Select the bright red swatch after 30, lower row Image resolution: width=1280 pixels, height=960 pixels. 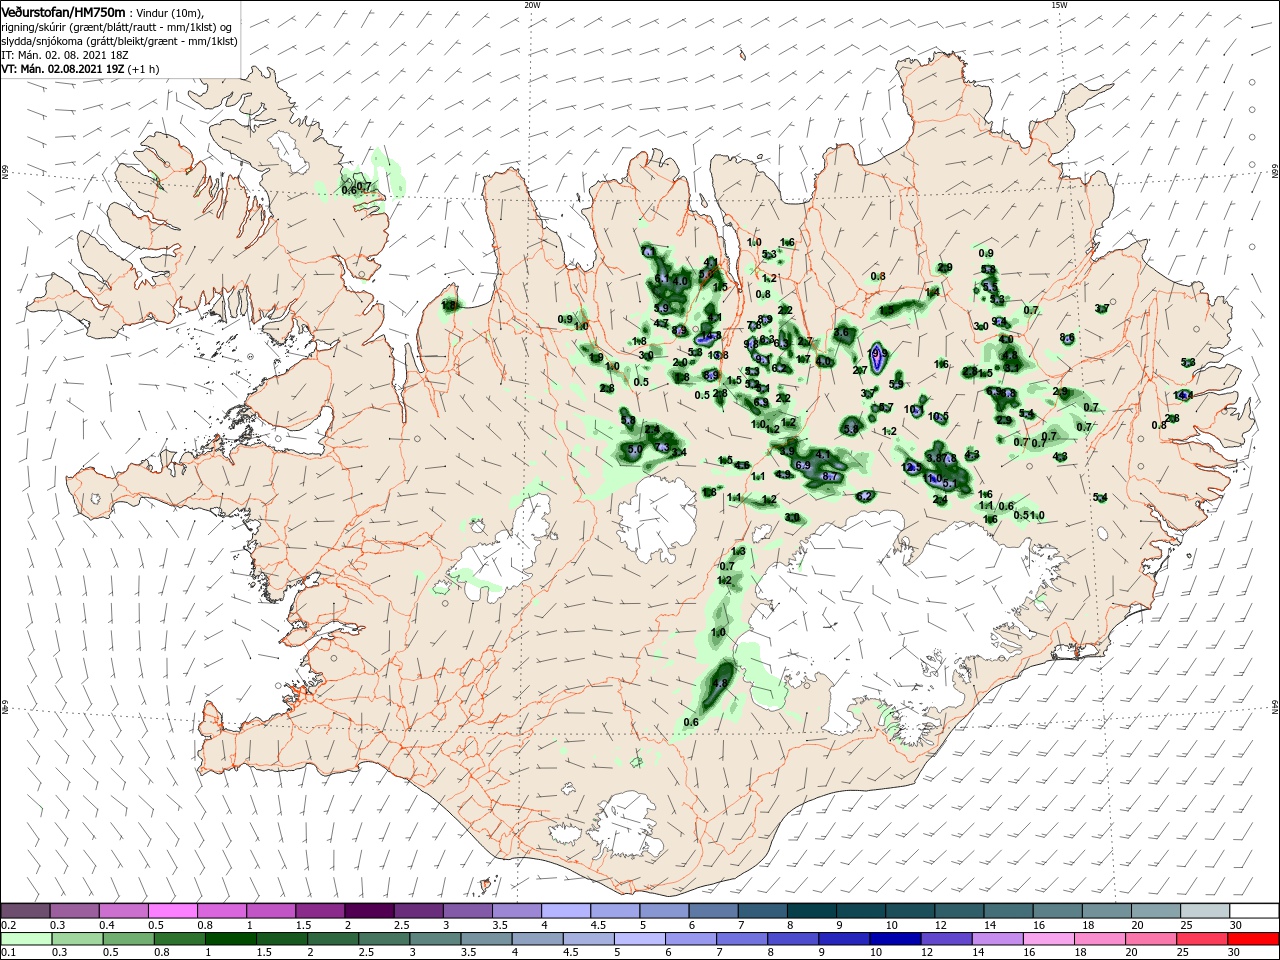(x=1254, y=939)
